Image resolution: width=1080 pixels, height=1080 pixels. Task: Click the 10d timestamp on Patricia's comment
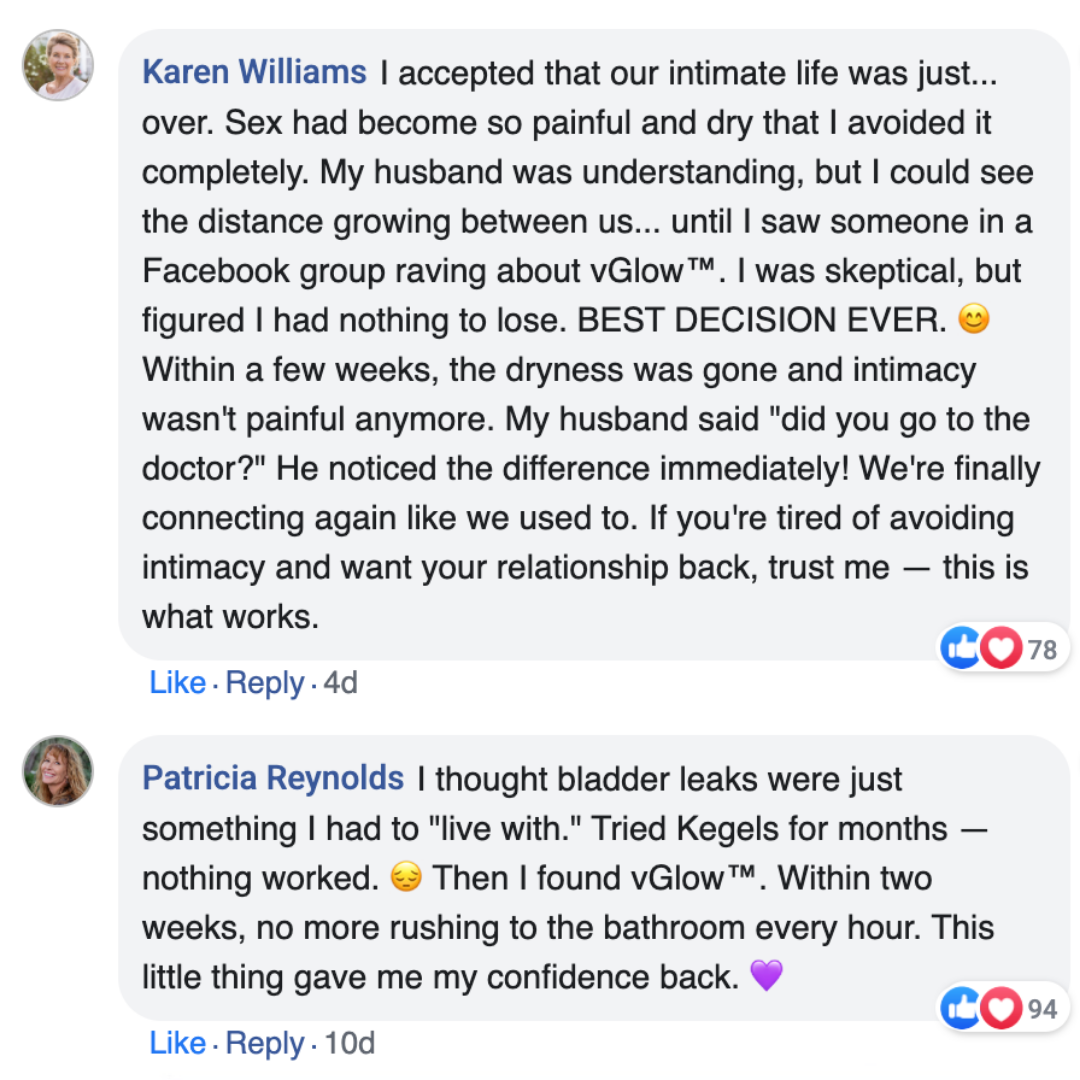click(x=350, y=1043)
